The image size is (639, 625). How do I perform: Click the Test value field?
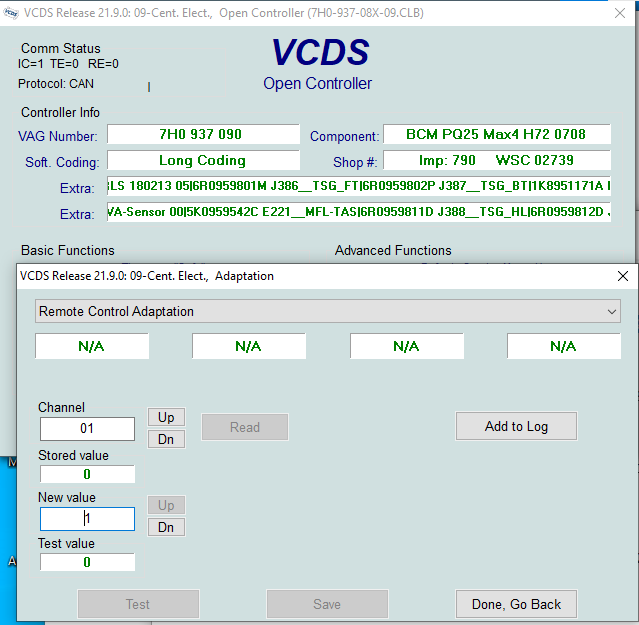coord(87,562)
